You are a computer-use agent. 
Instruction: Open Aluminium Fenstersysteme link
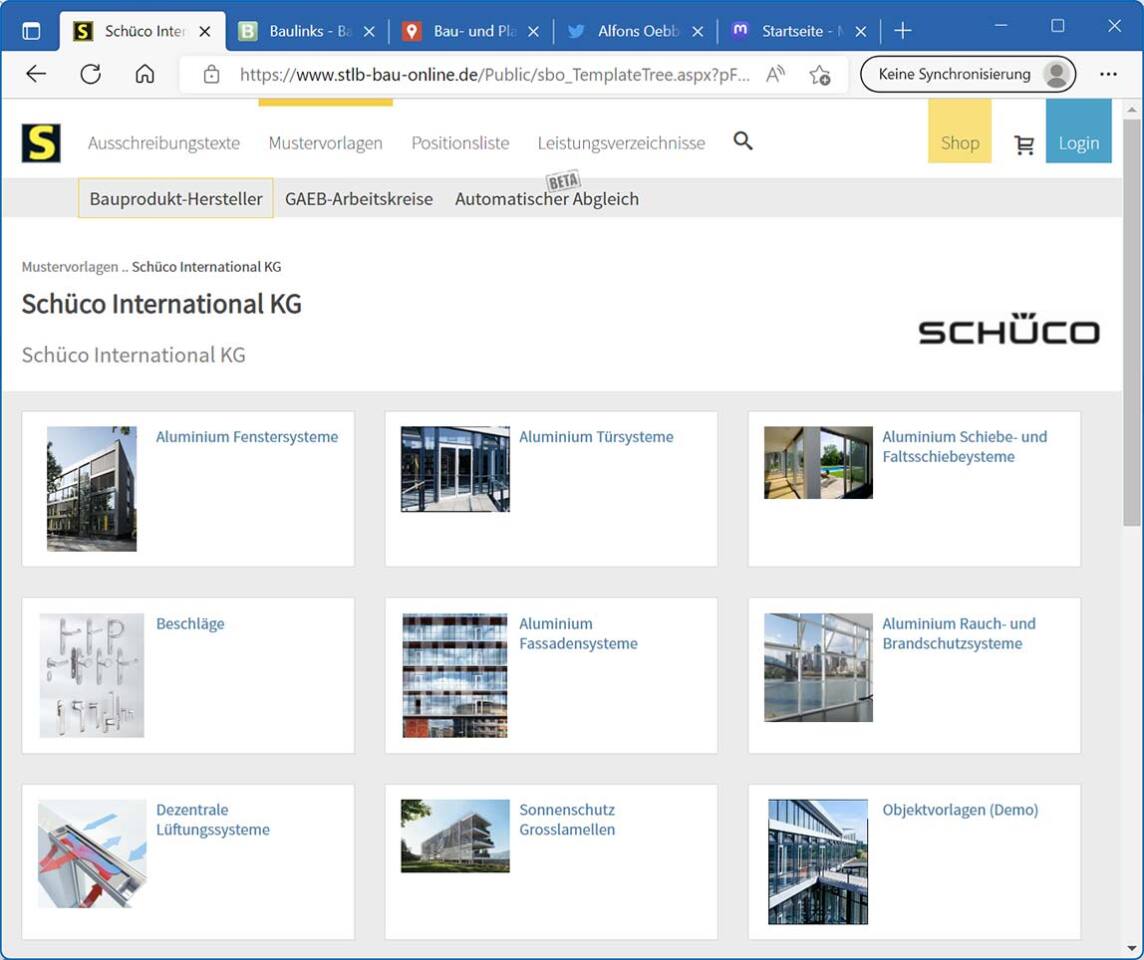click(247, 437)
